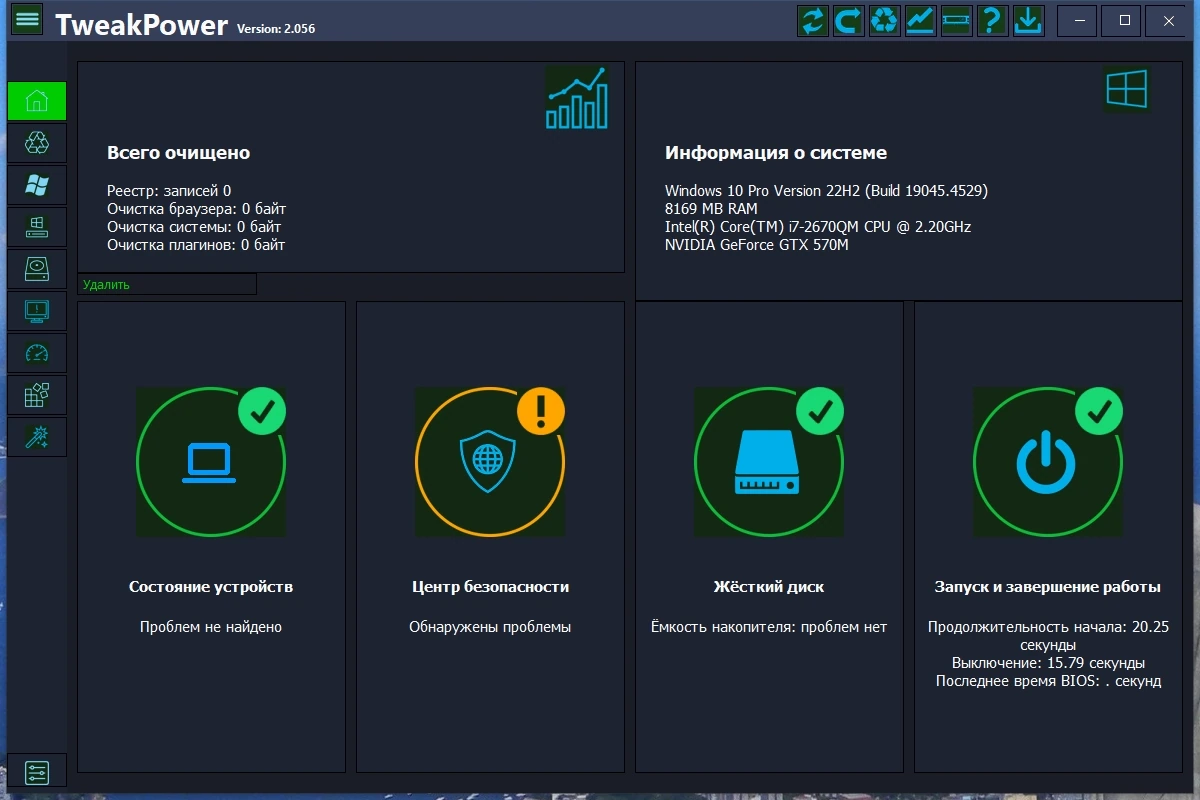The image size is (1200, 800).
Task: Click the redo curved arrow toolbar icon
Action: 849,20
